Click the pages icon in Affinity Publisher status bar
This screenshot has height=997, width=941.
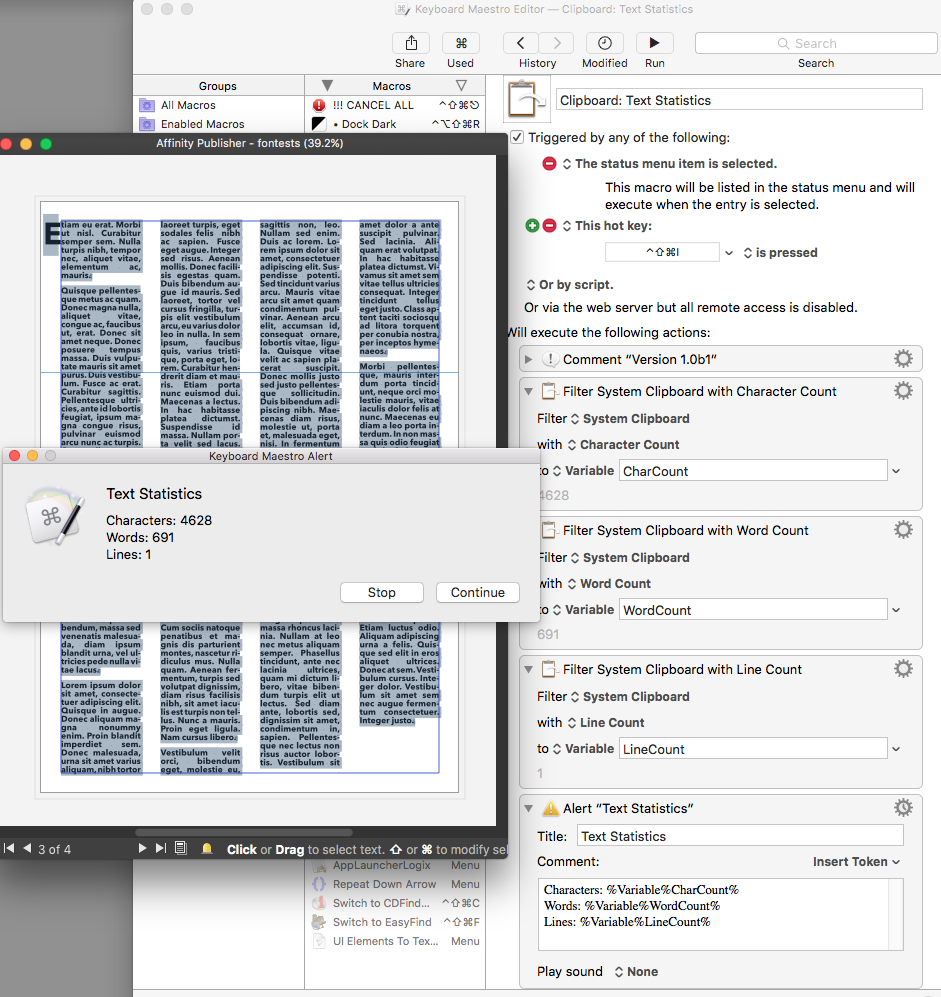pos(181,848)
